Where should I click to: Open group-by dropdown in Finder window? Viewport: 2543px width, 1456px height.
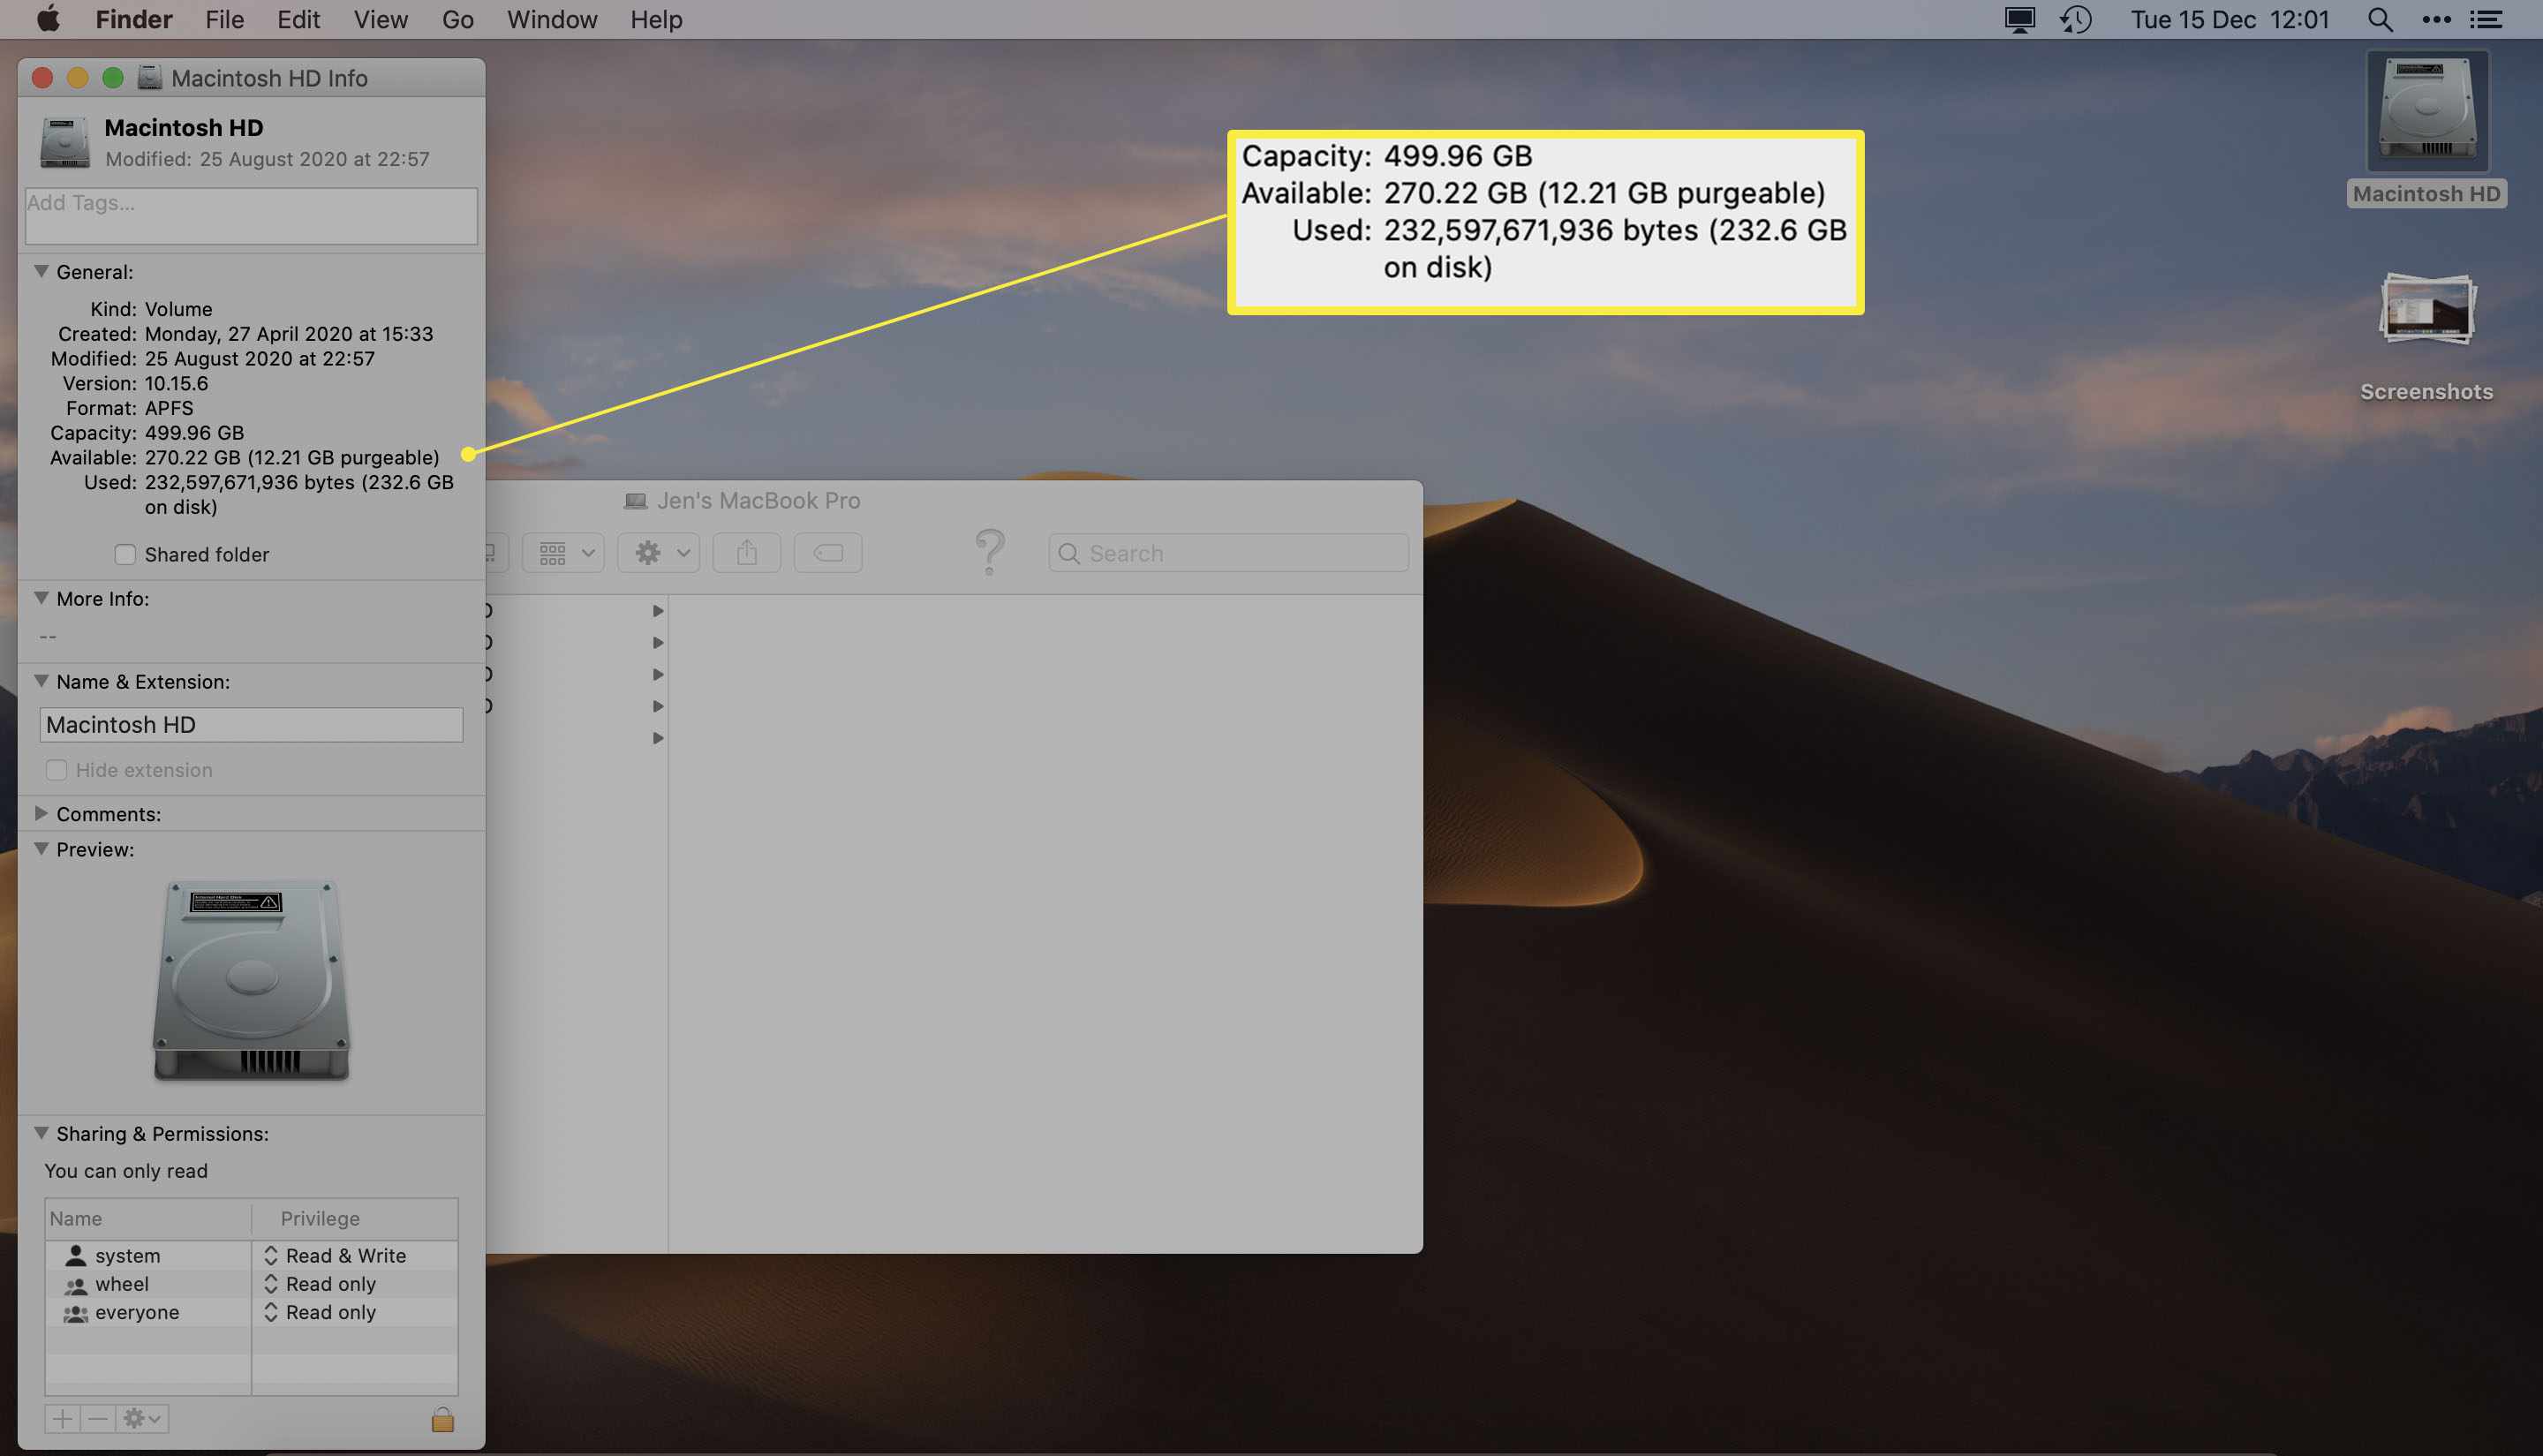(564, 552)
